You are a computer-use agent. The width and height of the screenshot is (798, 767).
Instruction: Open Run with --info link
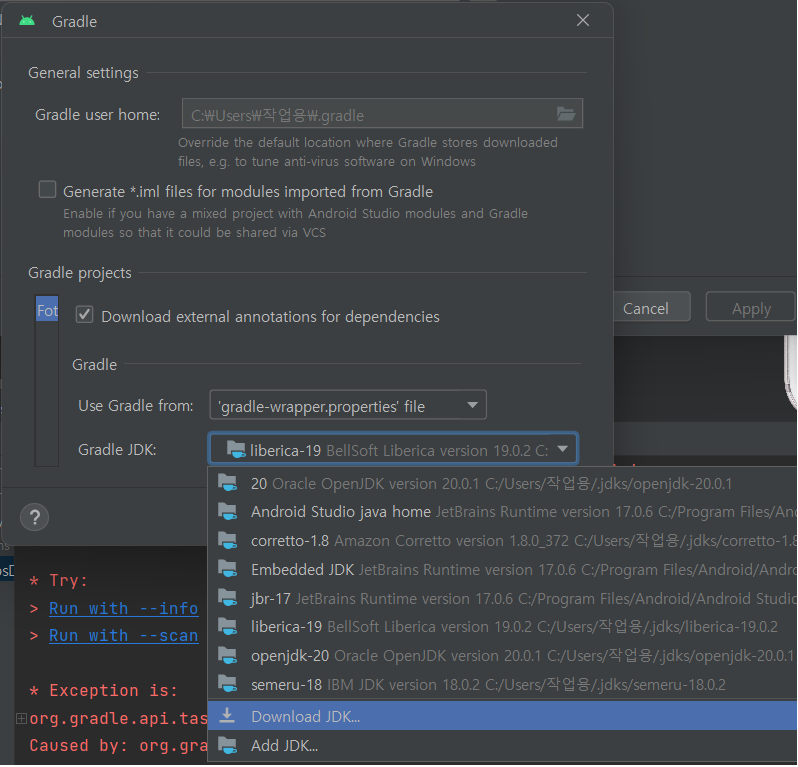(124, 609)
